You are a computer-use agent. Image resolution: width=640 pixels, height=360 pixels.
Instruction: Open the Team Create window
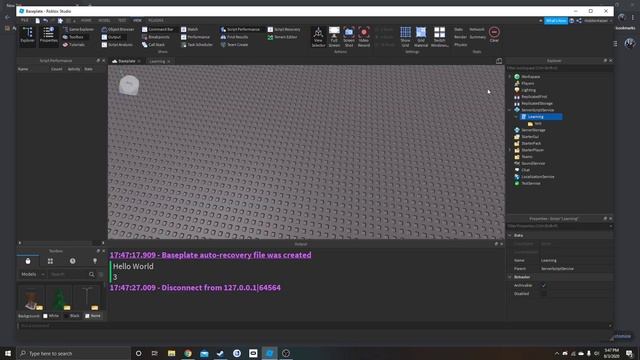pos(234,44)
